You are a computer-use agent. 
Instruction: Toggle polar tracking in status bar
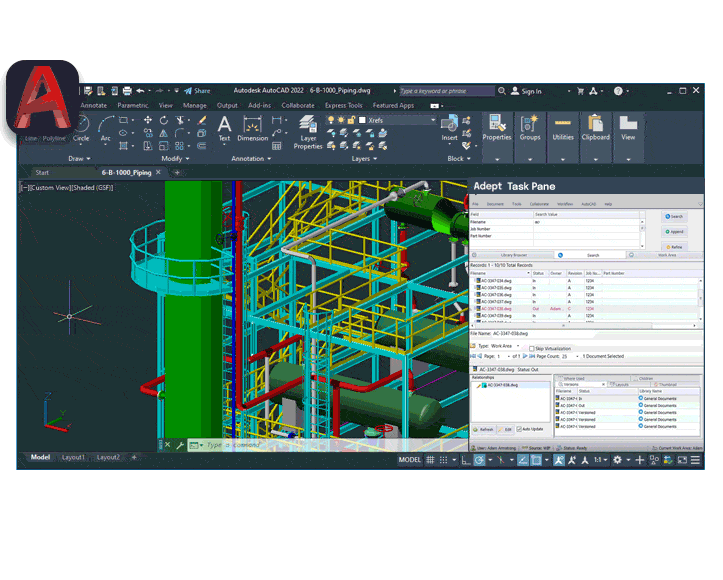tap(480, 460)
